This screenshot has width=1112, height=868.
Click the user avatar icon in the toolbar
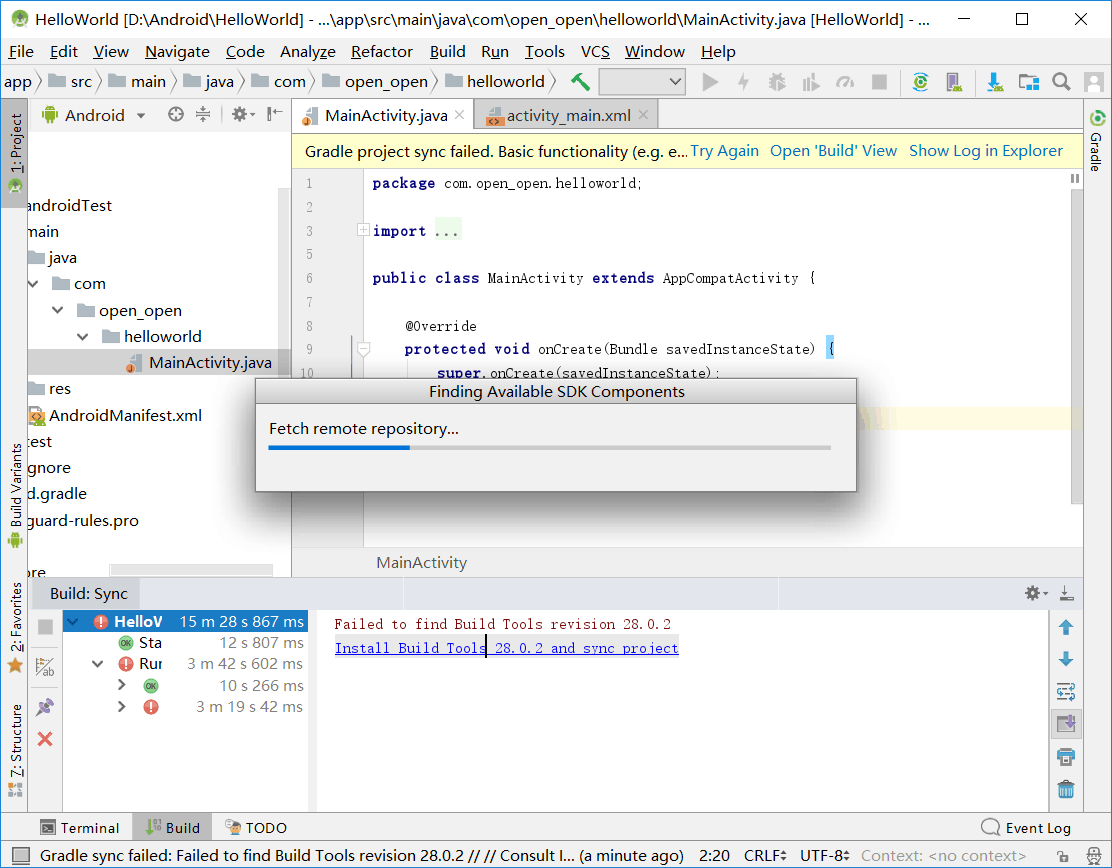point(1094,82)
